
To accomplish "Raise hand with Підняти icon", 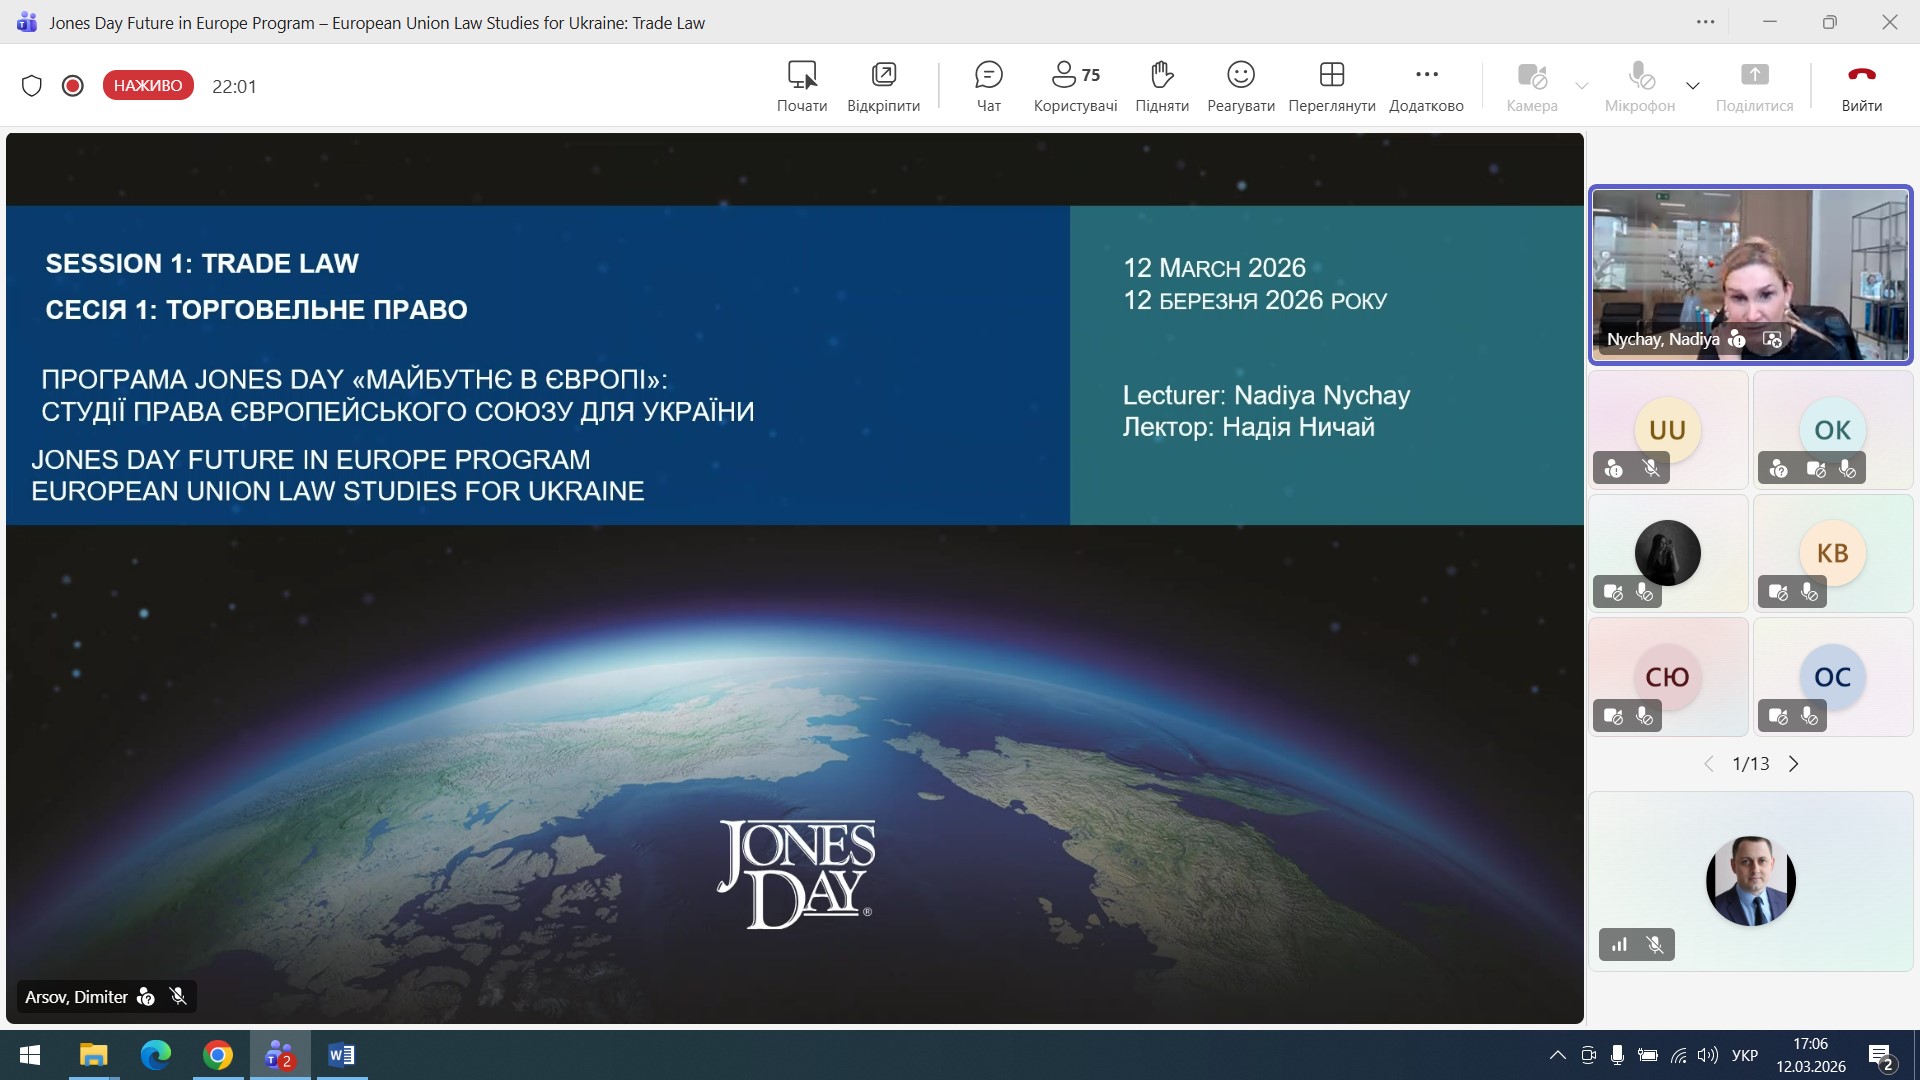I will click(x=1161, y=85).
